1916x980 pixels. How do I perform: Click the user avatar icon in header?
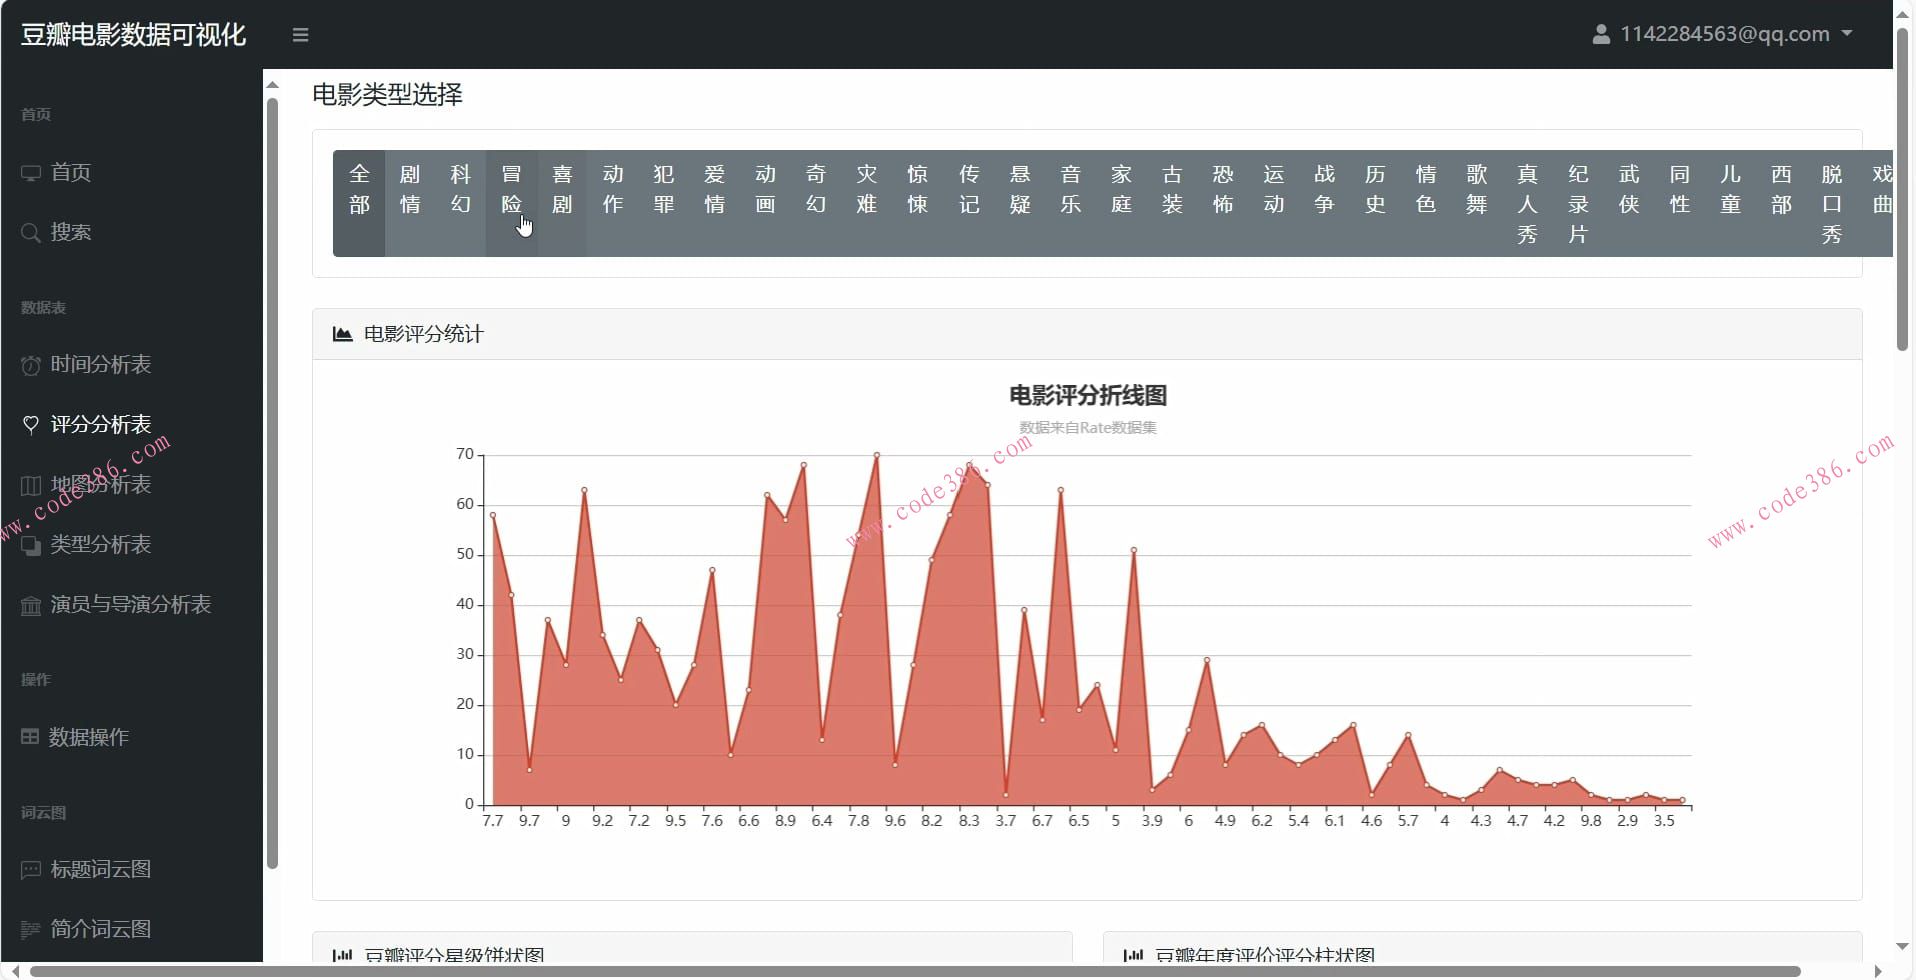(1600, 35)
